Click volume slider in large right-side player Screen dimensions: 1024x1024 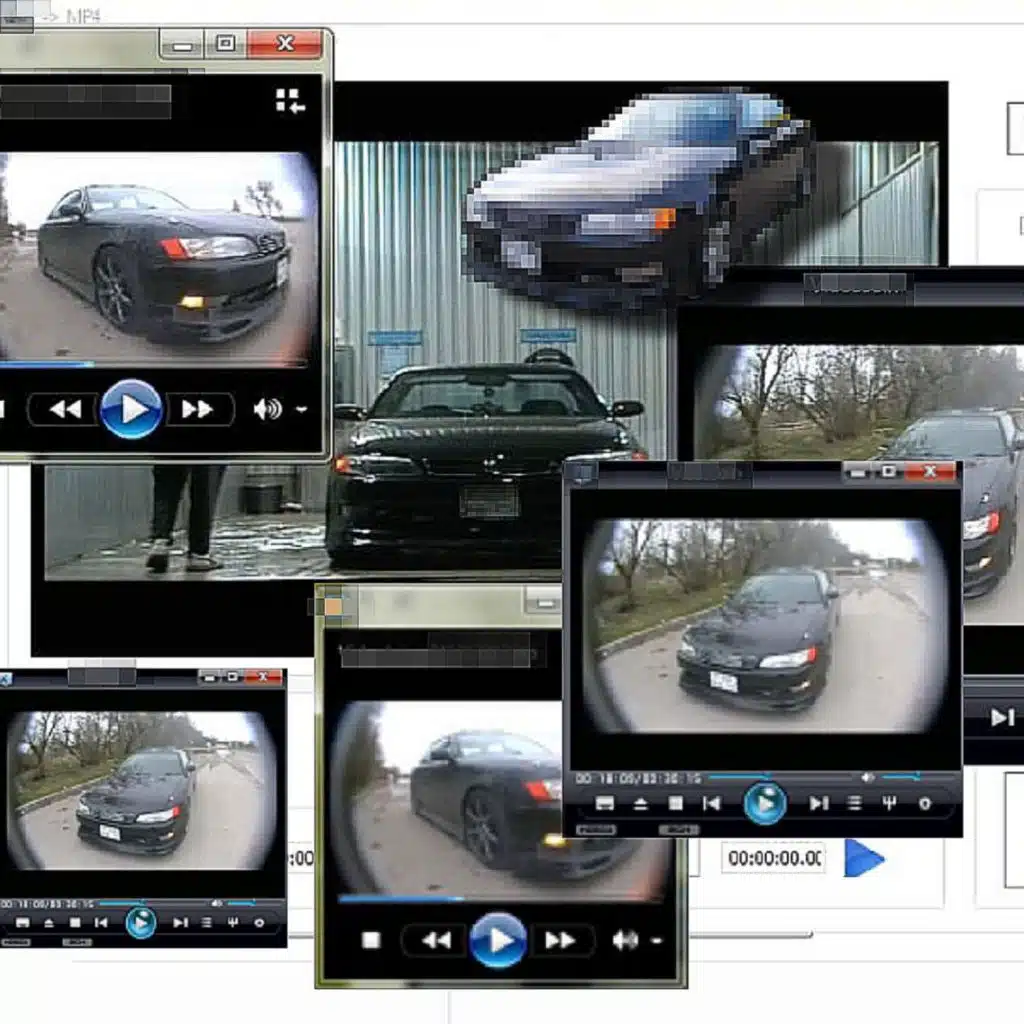coord(901,777)
